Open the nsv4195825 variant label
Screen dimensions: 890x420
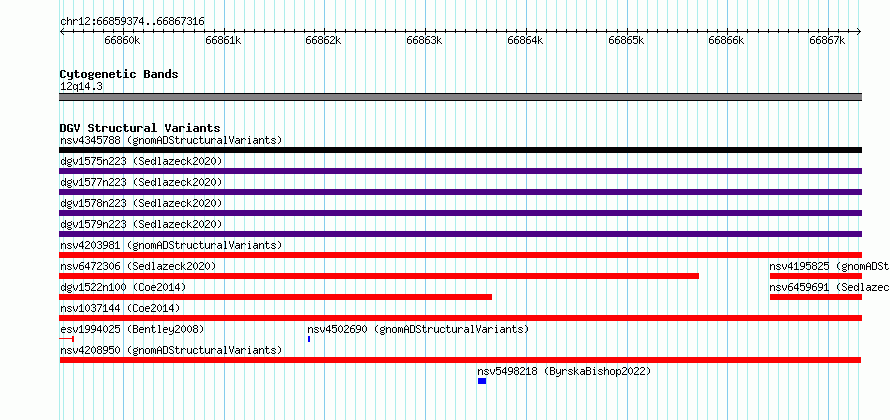(829, 266)
